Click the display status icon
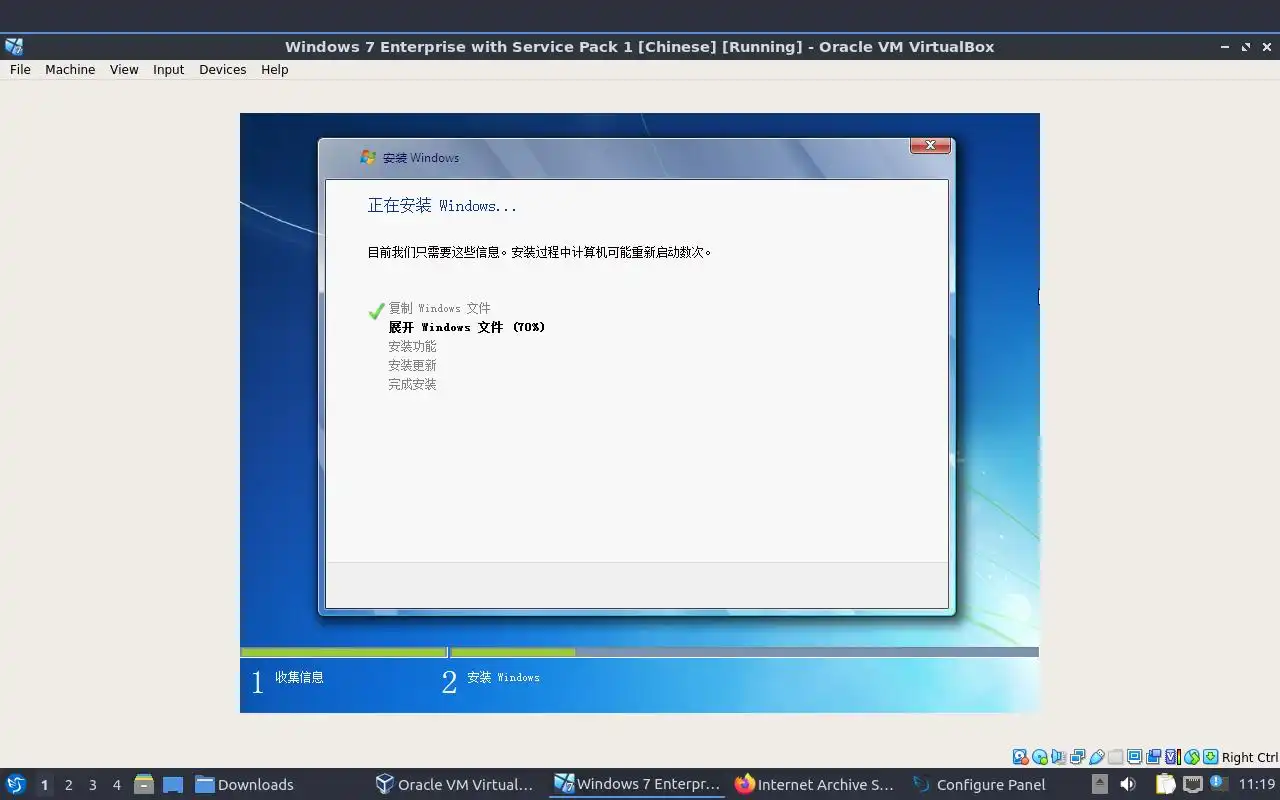Image resolution: width=1280 pixels, height=800 pixels. tap(1134, 757)
